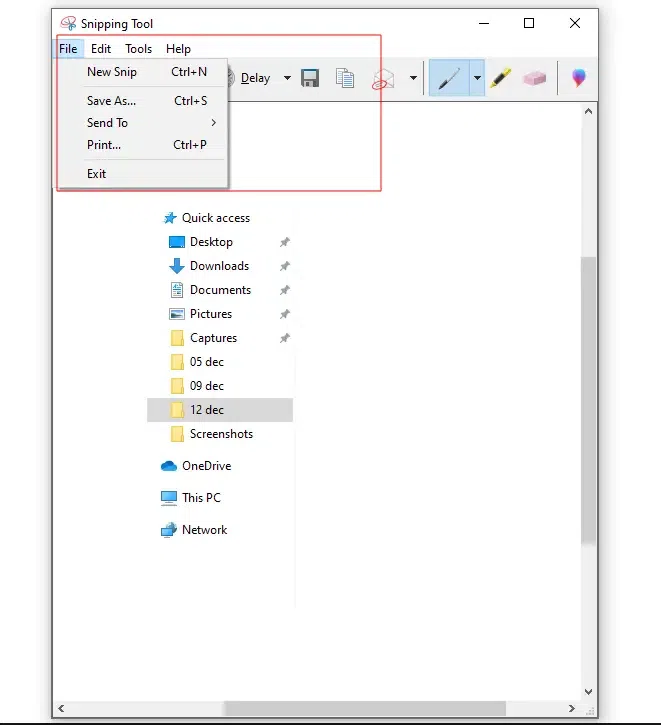Click the vertical scrollbar thumb
Viewport: 661px width, 725px height.
pyautogui.click(x=588, y=401)
